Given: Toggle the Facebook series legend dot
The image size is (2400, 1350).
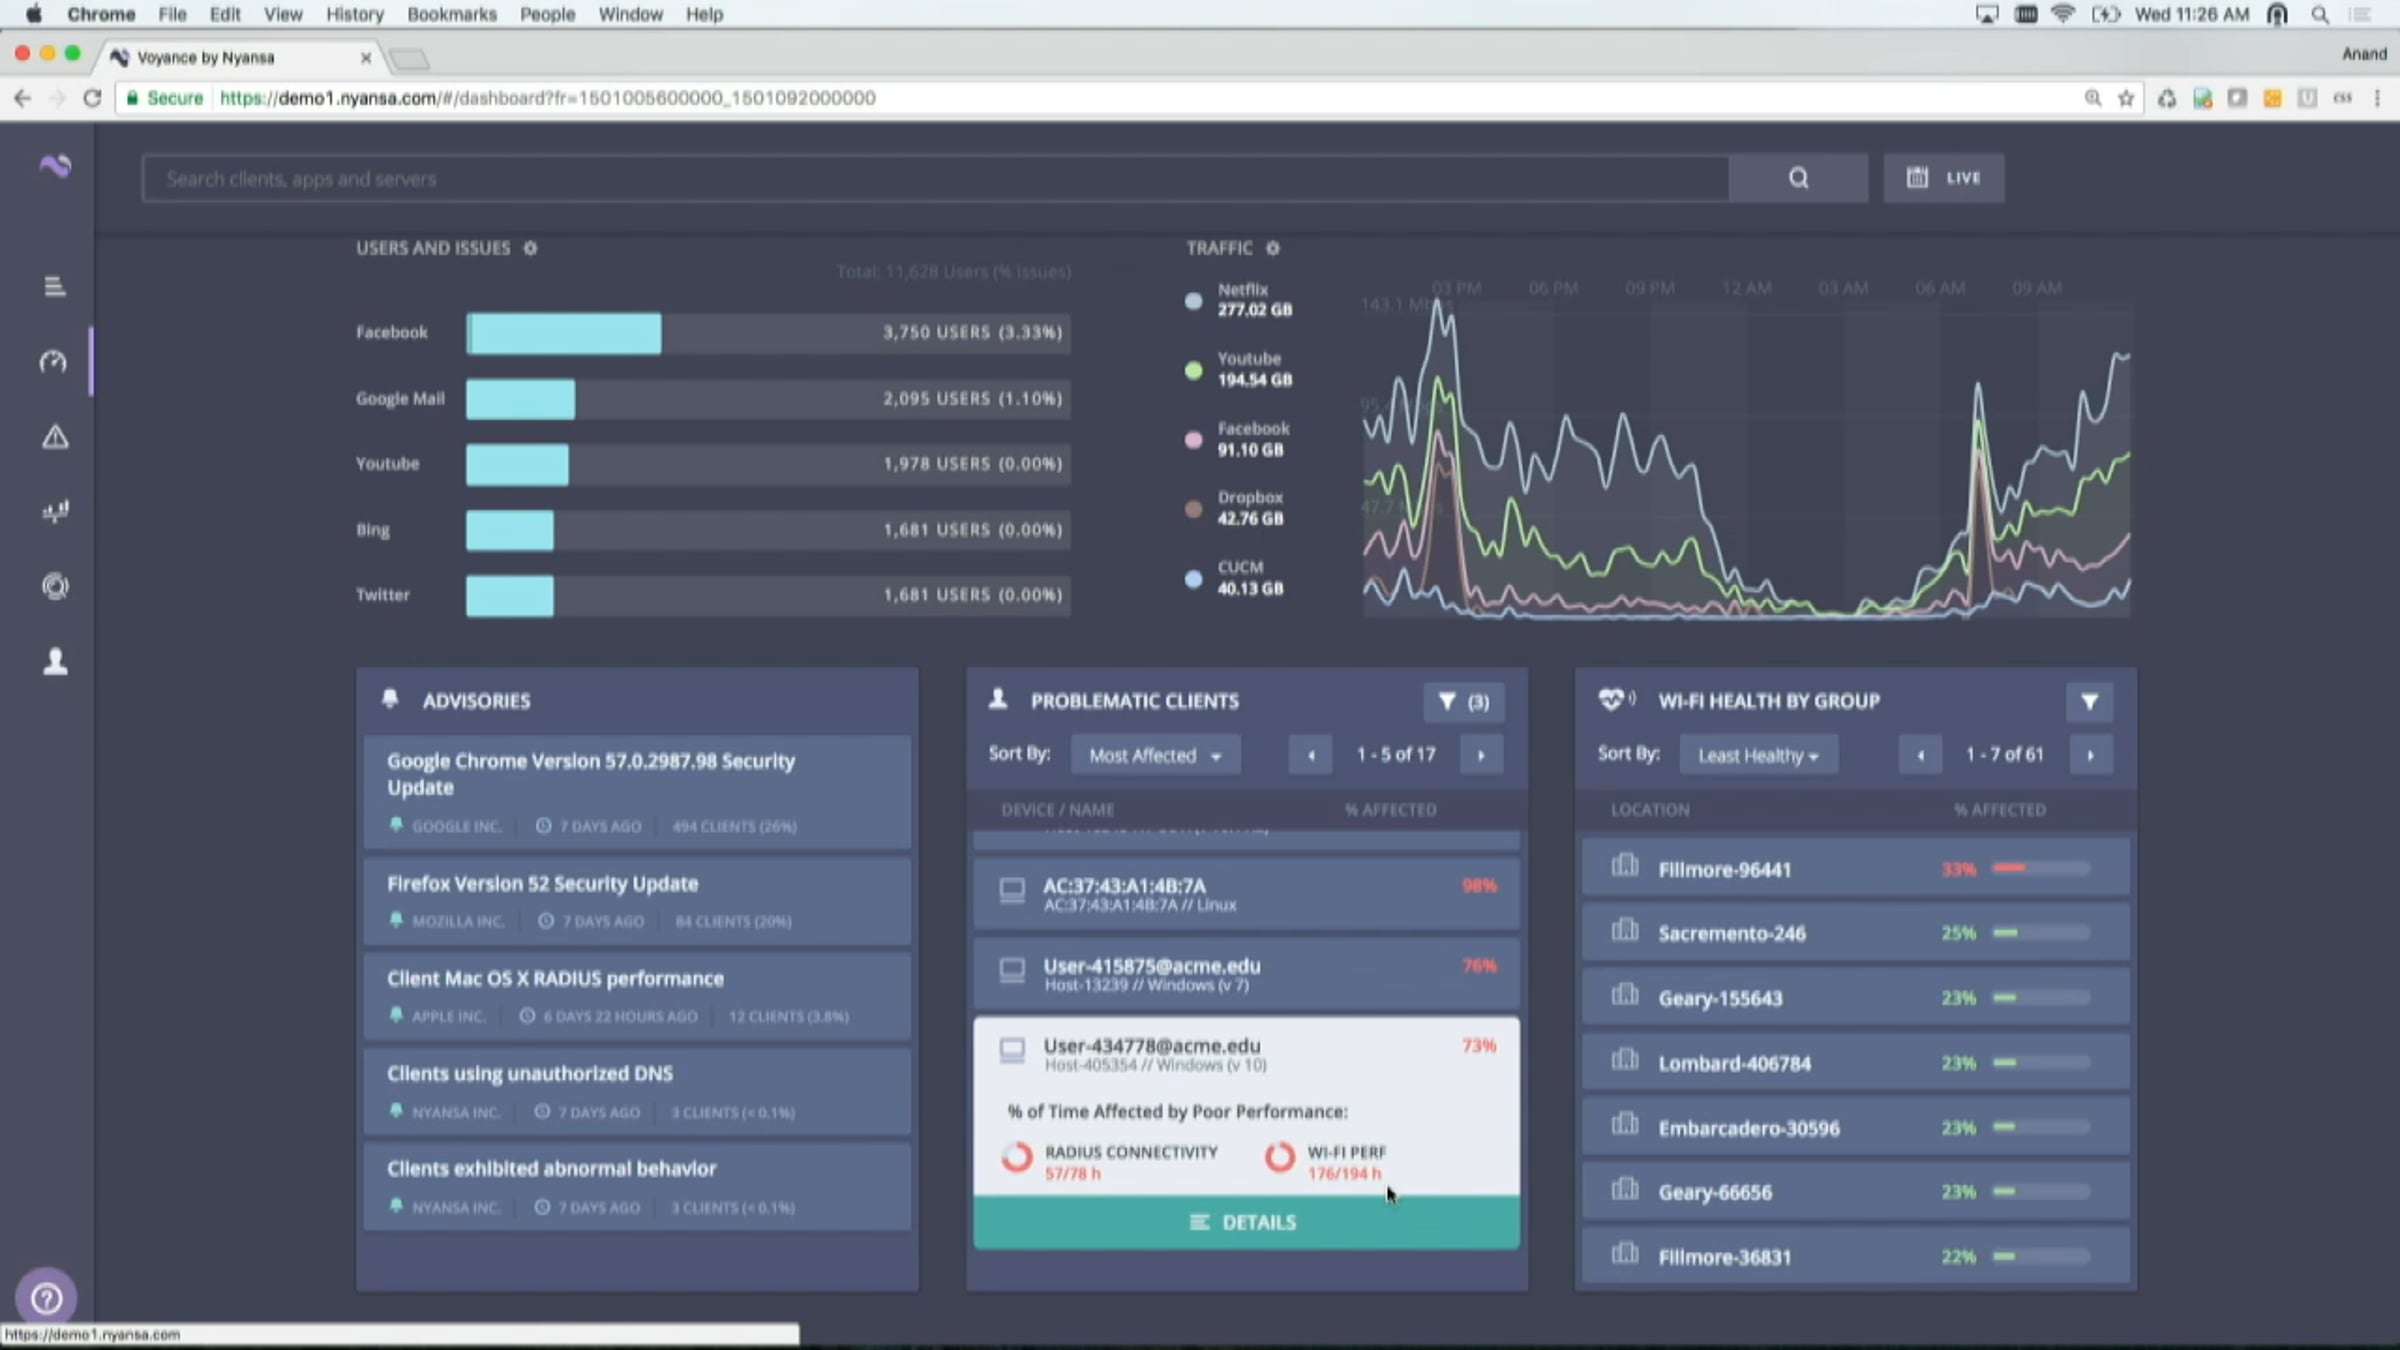Looking at the screenshot, I should click(1193, 439).
